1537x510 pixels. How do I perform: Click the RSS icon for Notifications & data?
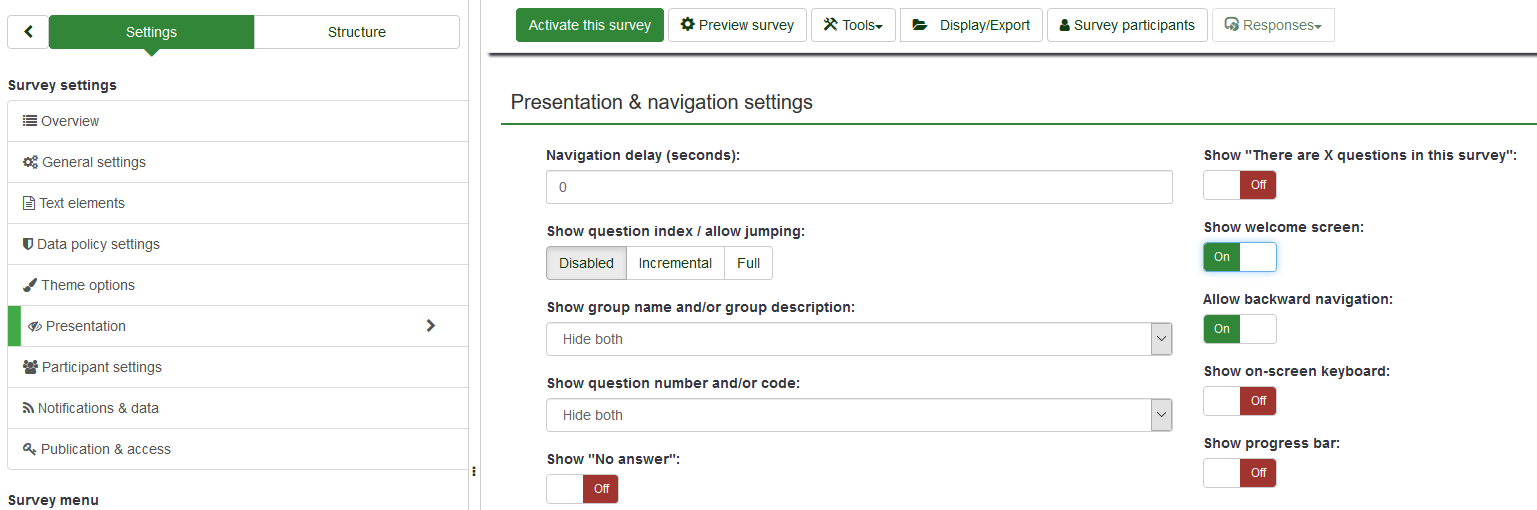(28, 408)
